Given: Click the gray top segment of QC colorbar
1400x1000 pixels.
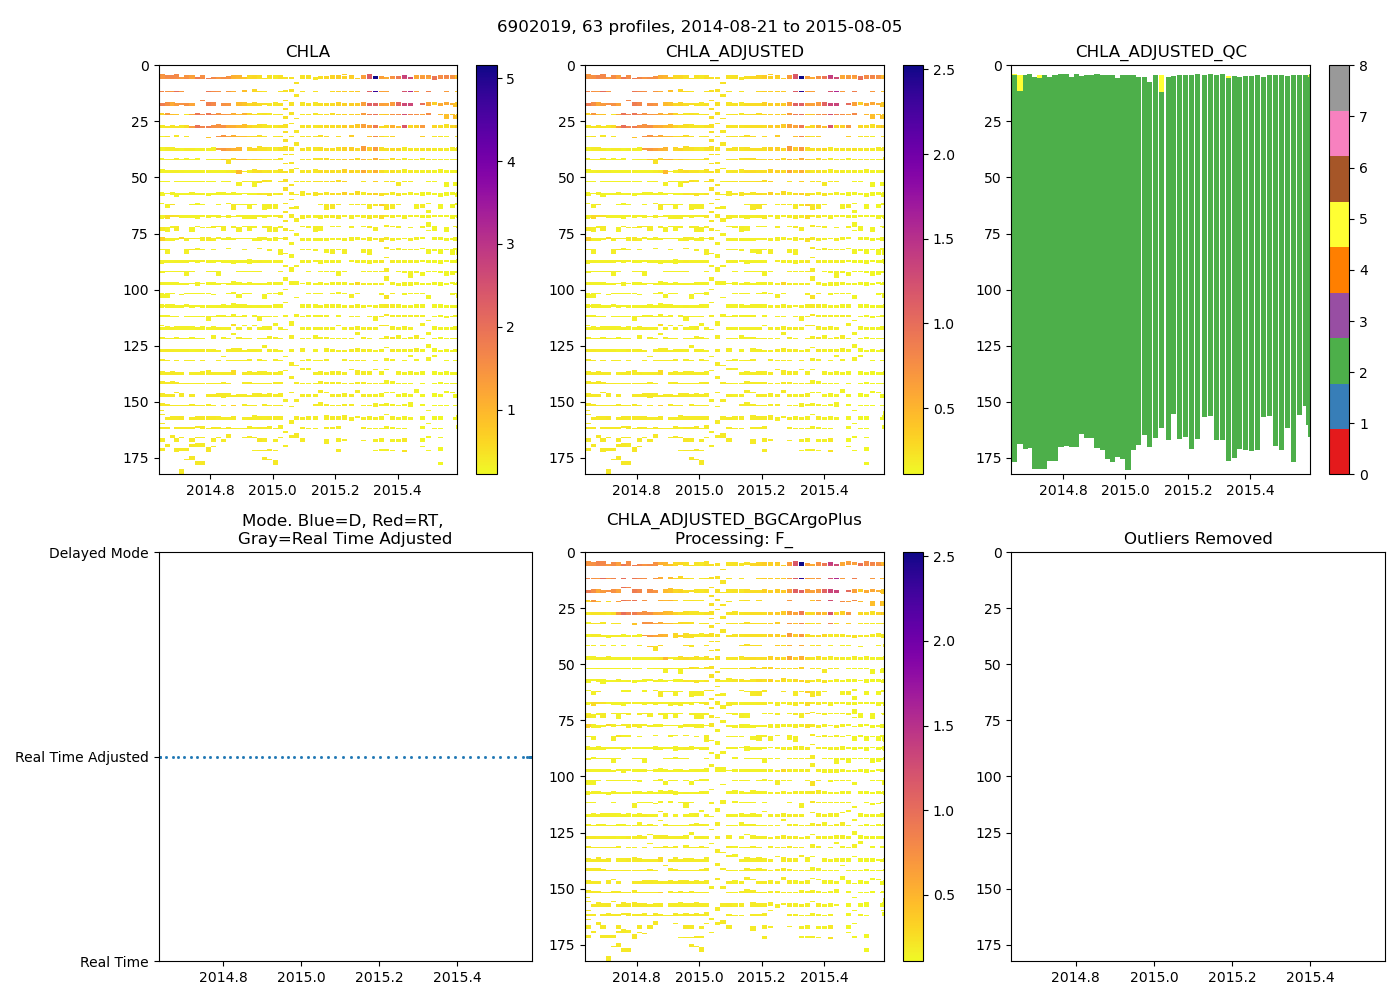Looking at the screenshot, I should [x=1339, y=88].
